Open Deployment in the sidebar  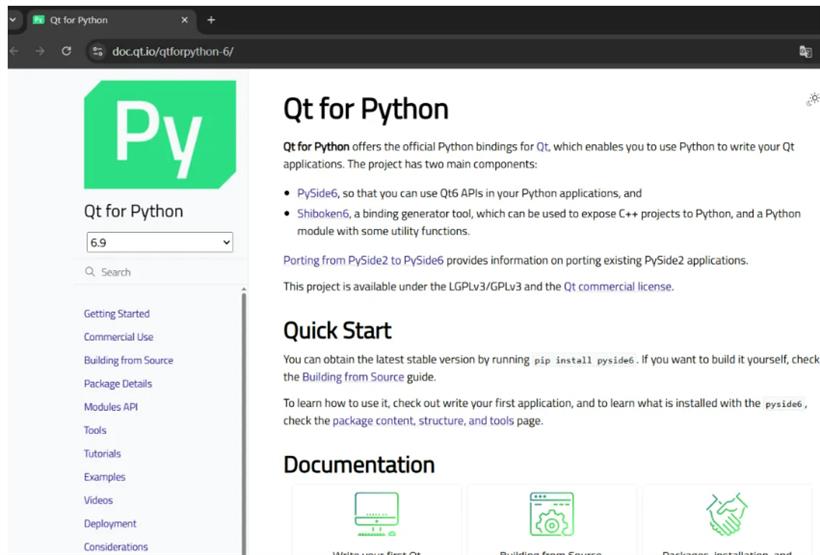110,524
